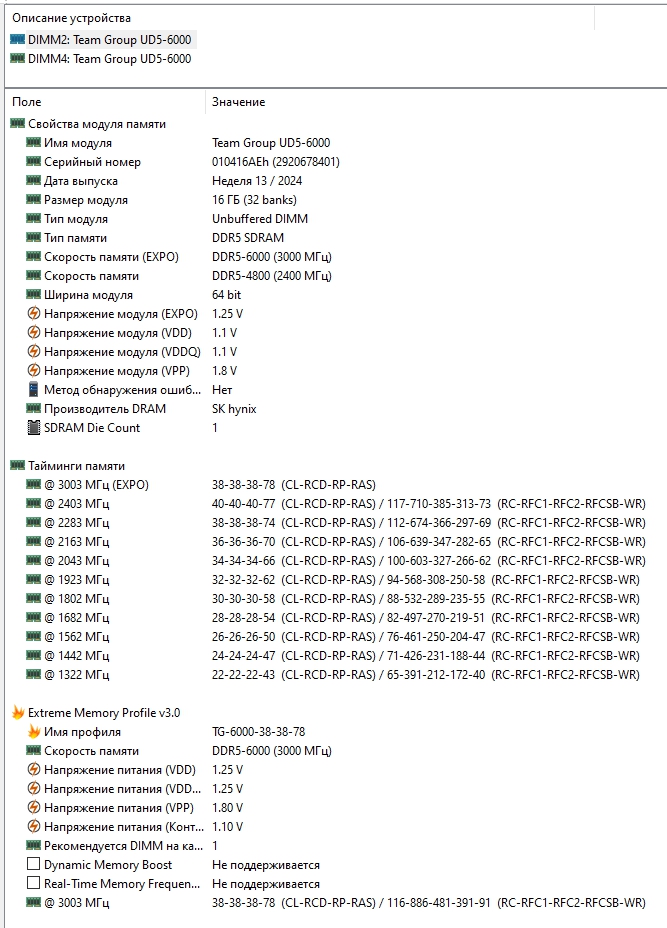
Task: Select the @ 2163 МГц timing row
Action: (x=336, y=542)
